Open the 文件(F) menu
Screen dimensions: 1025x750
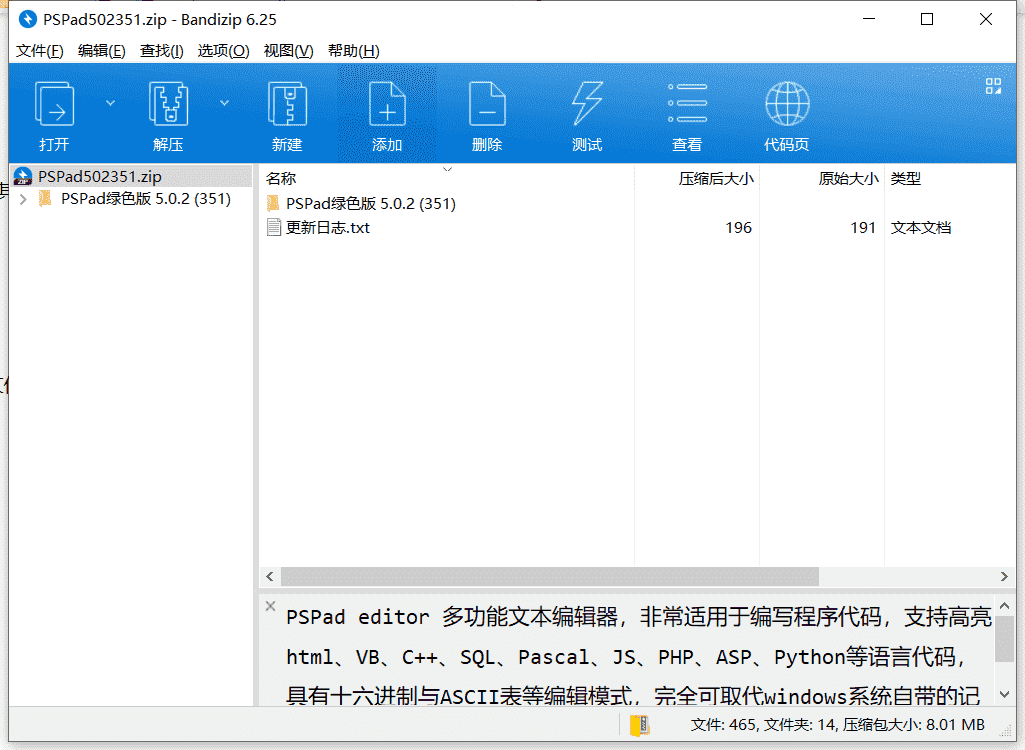(40, 51)
